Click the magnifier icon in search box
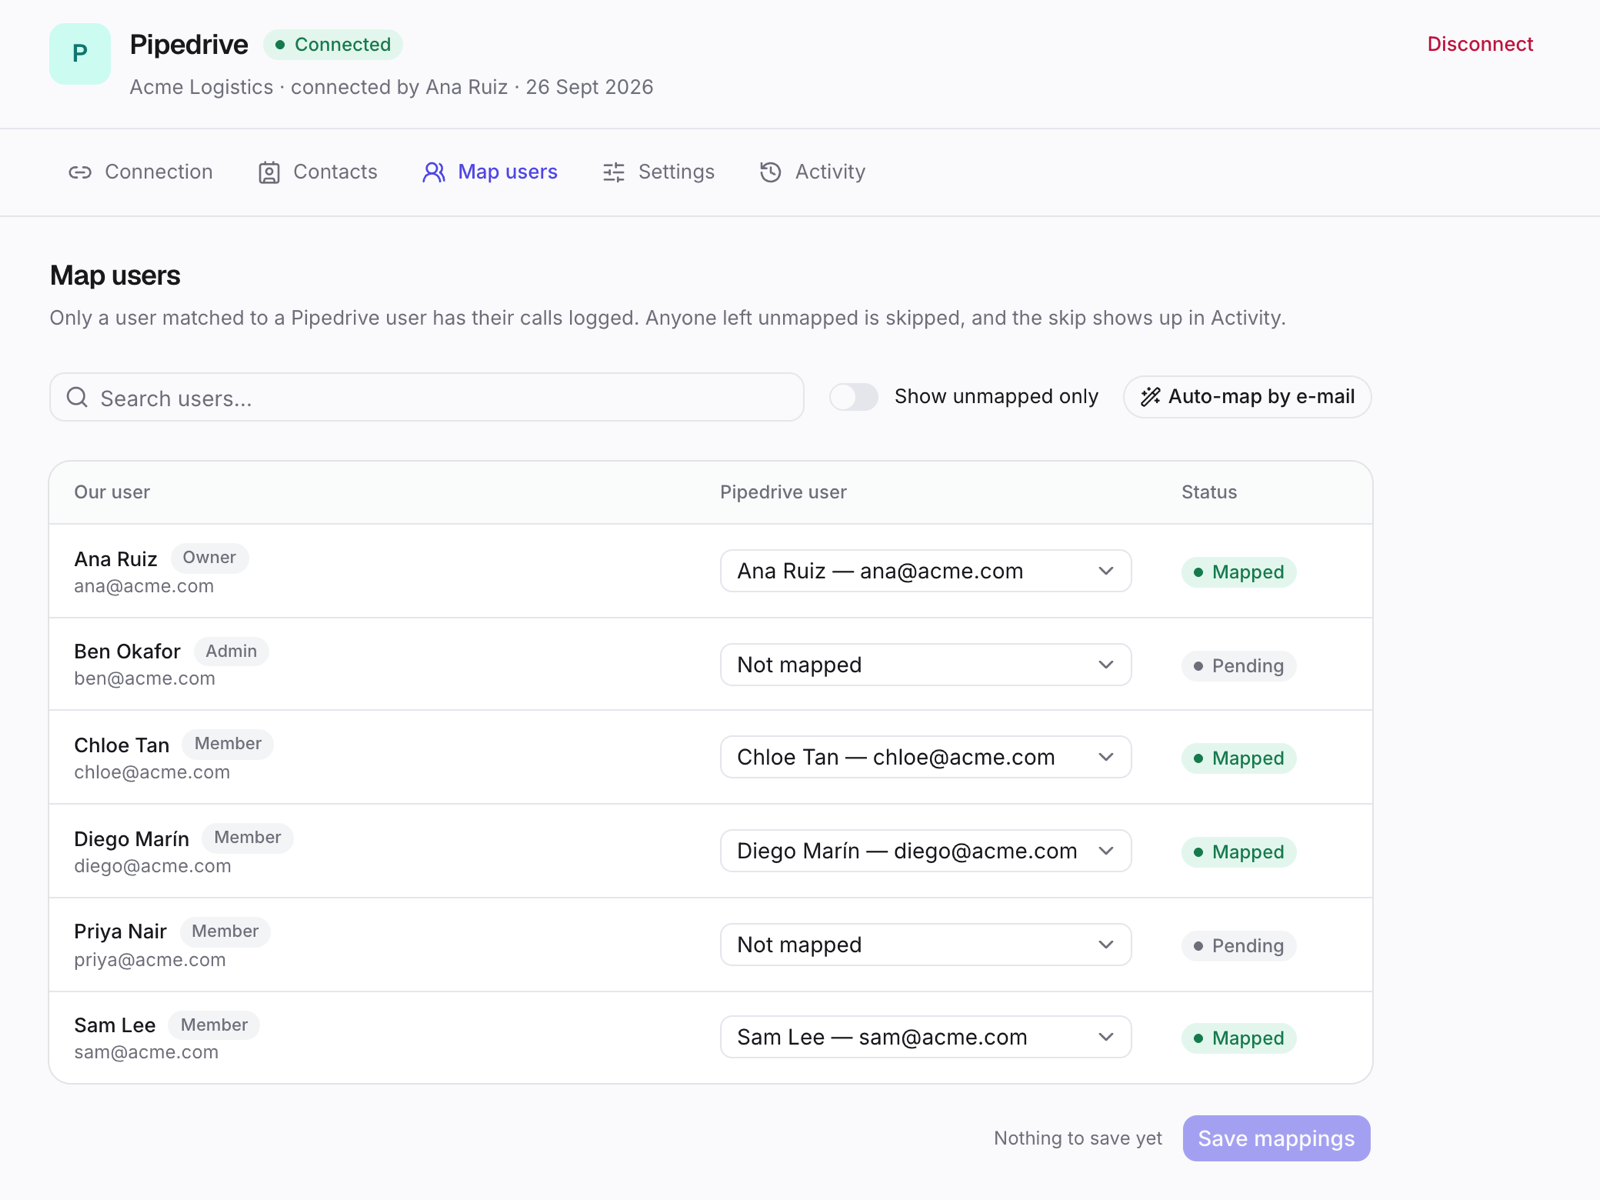 (x=77, y=398)
